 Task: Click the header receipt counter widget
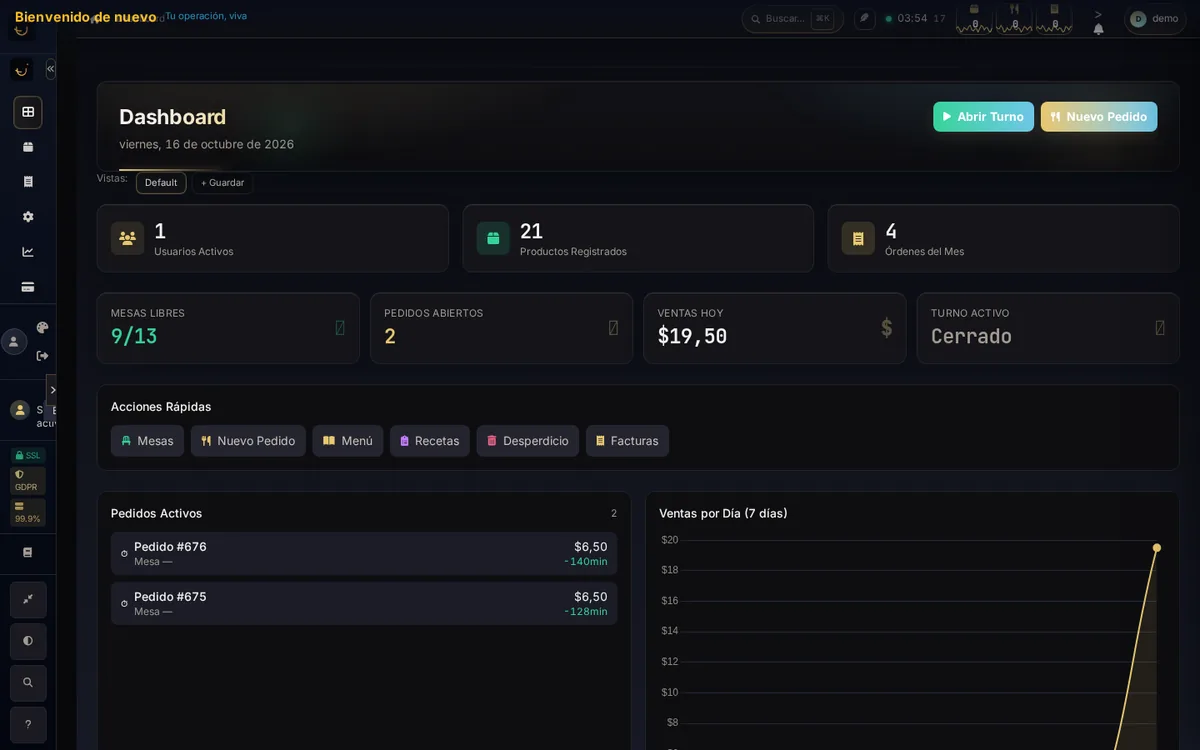point(1054,18)
